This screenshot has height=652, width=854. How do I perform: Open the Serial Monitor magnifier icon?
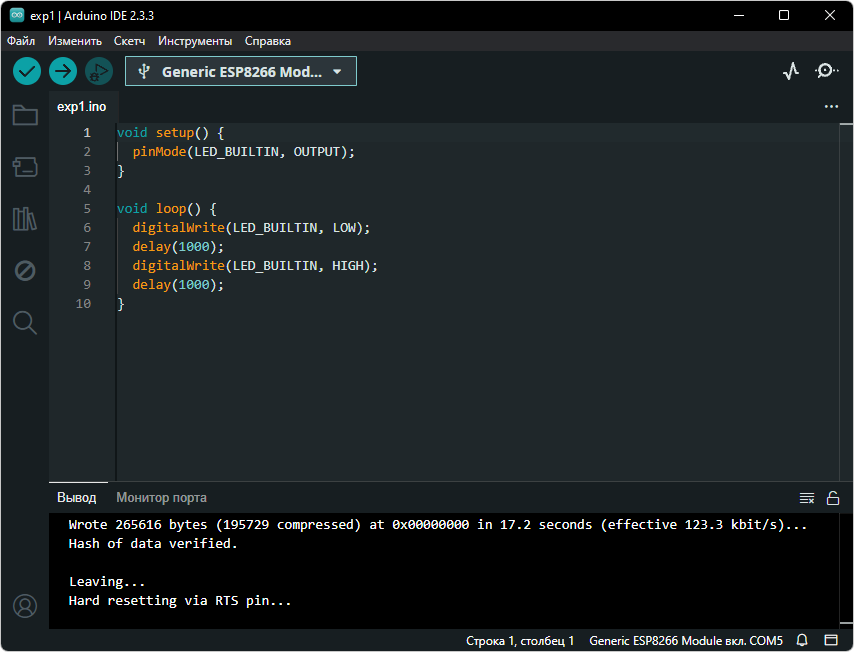pos(827,71)
